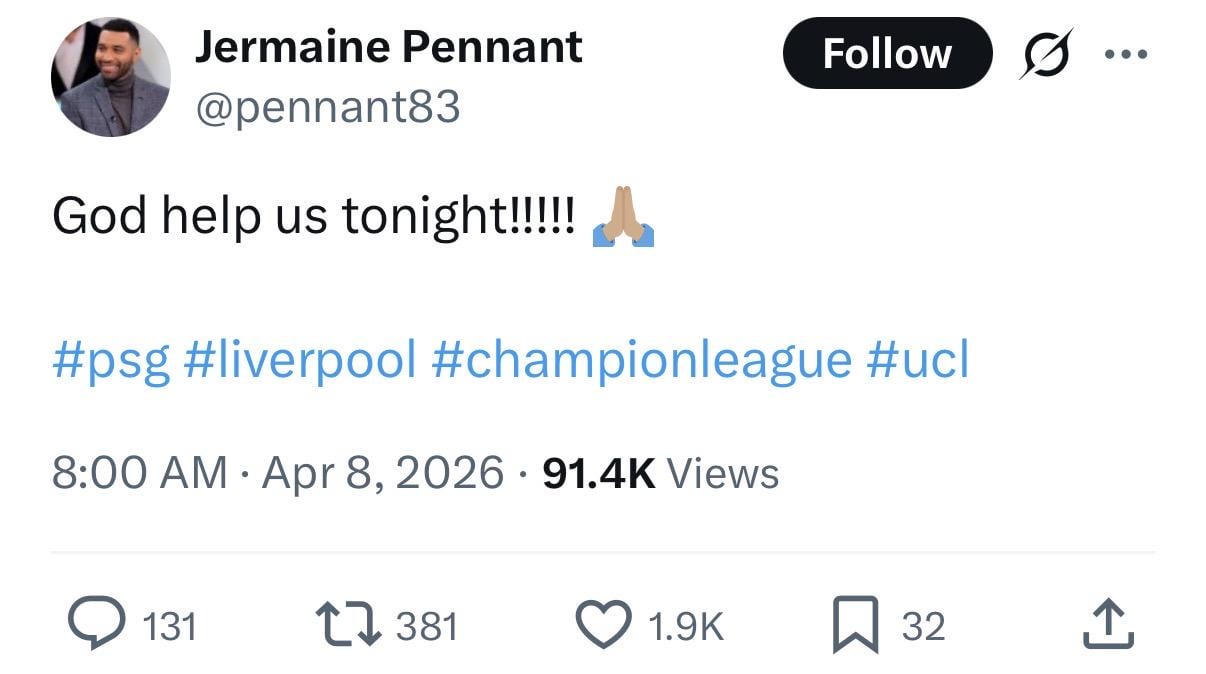Click the 8:00 AM Apr 8, 2026 timestamp
Viewport: 1206px width, 674px height.
[277, 472]
